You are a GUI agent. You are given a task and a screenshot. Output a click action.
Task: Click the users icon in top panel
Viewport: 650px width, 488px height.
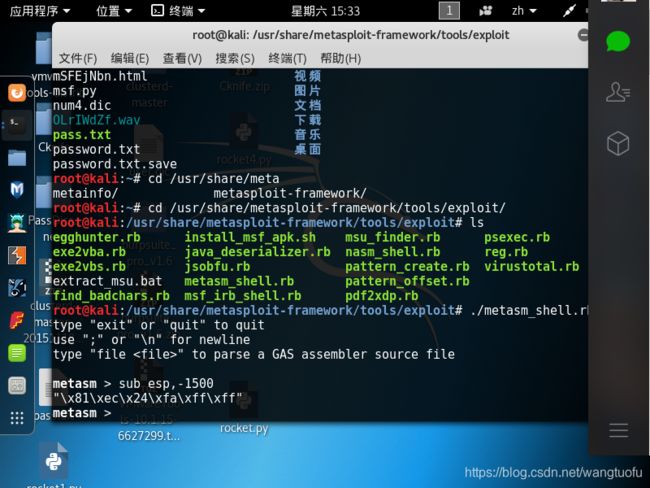[x=485, y=11]
